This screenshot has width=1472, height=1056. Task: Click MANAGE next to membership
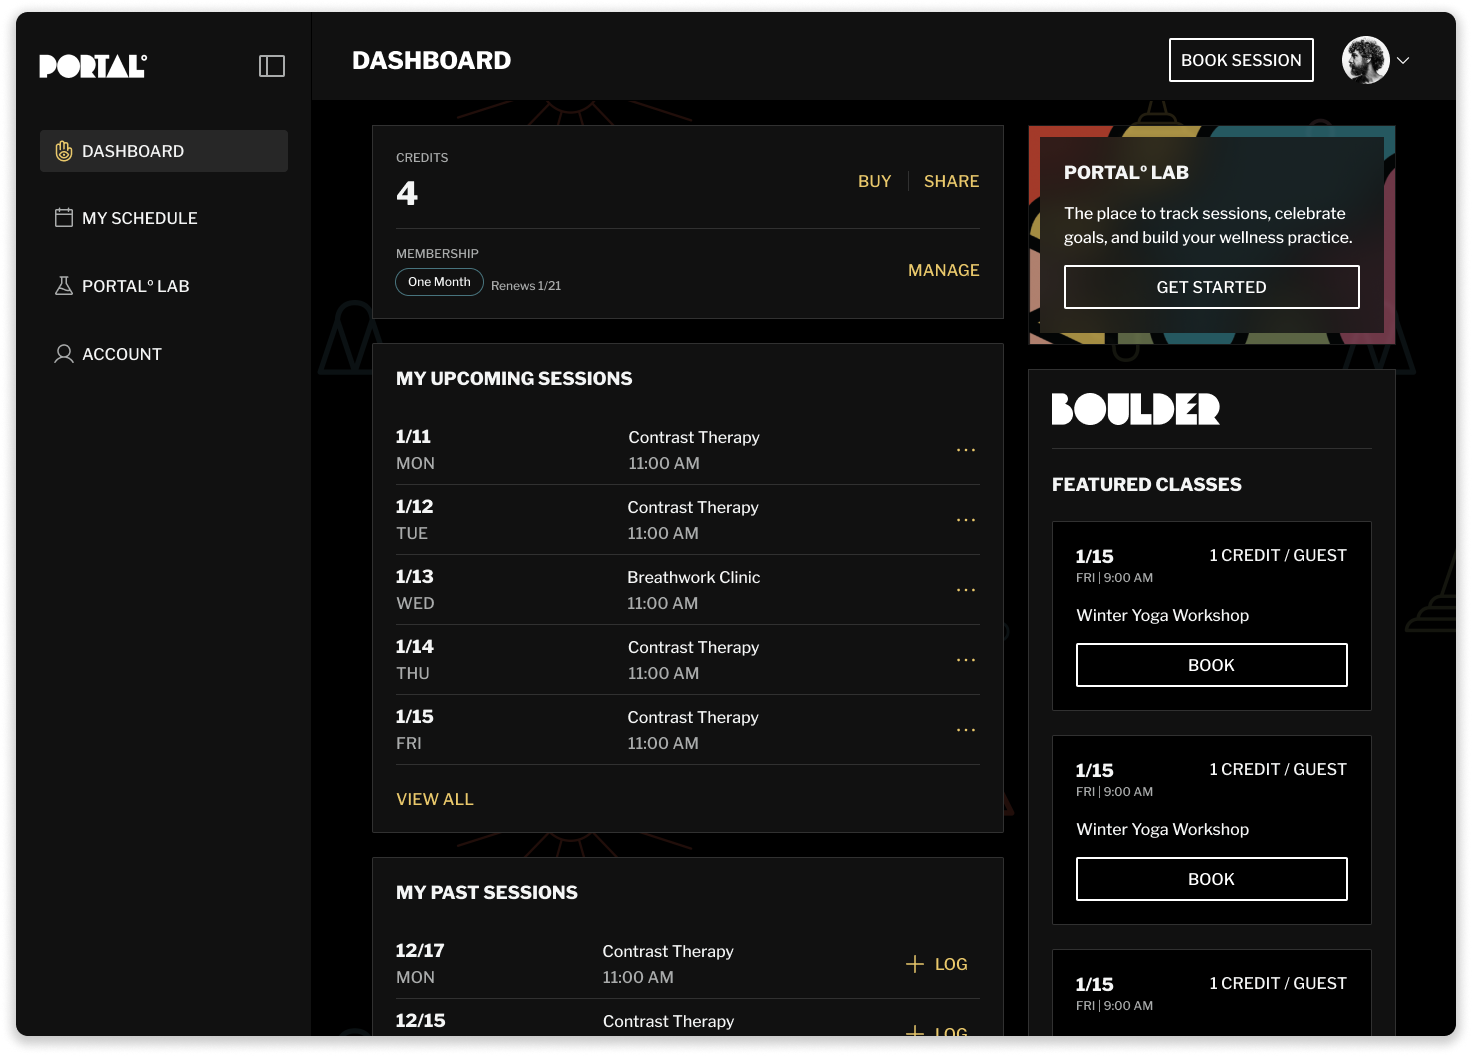(943, 270)
